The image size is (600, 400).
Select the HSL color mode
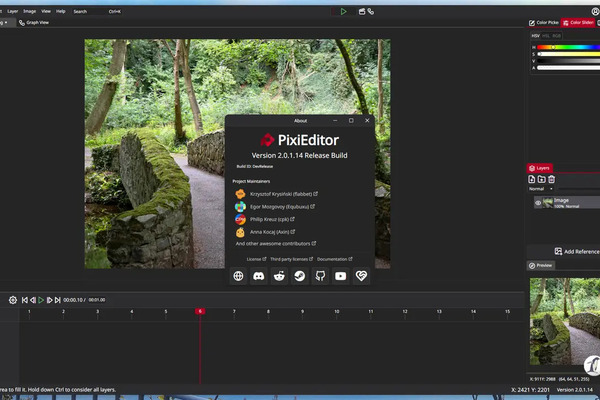pos(546,36)
